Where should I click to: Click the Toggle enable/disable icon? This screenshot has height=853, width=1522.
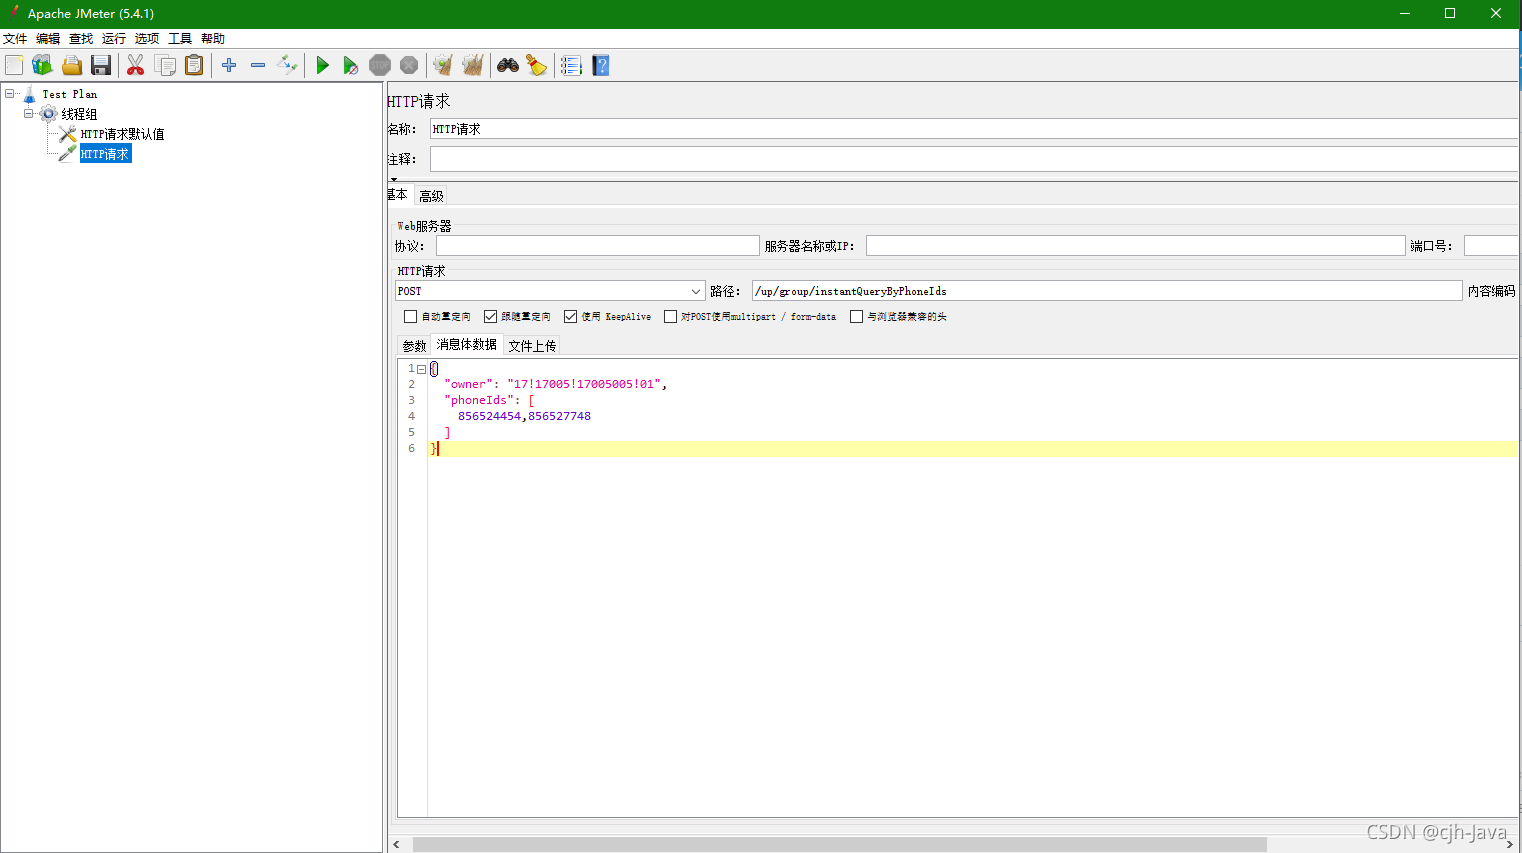[x=287, y=65]
